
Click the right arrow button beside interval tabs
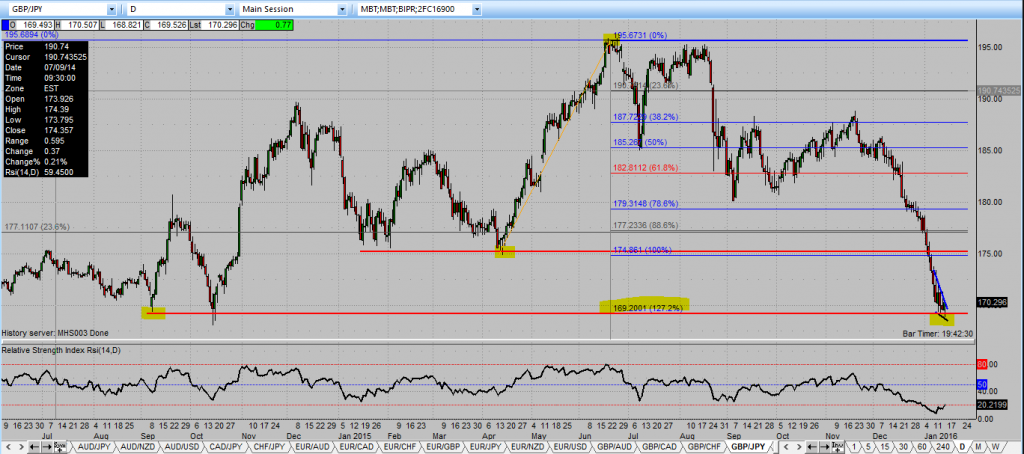pos(824,447)
